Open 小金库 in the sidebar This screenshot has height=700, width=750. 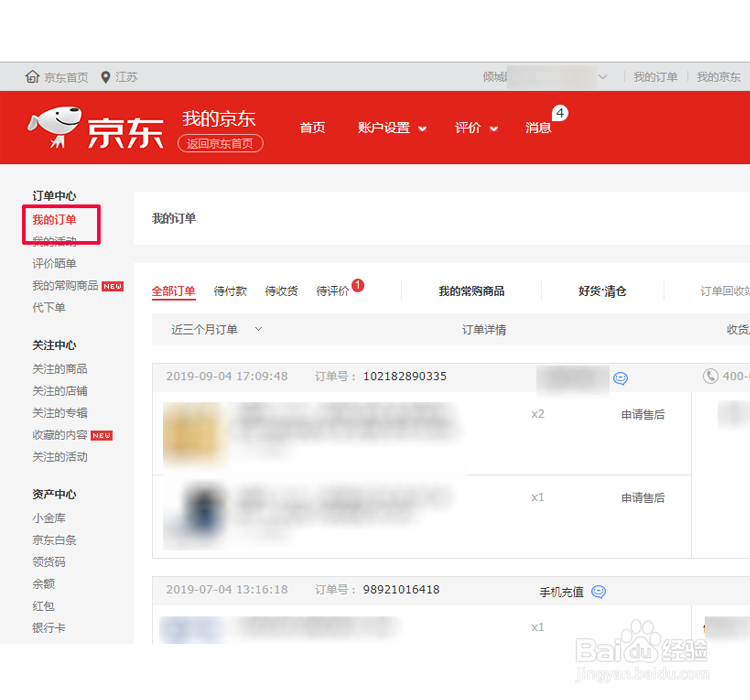tap(48, 518)
